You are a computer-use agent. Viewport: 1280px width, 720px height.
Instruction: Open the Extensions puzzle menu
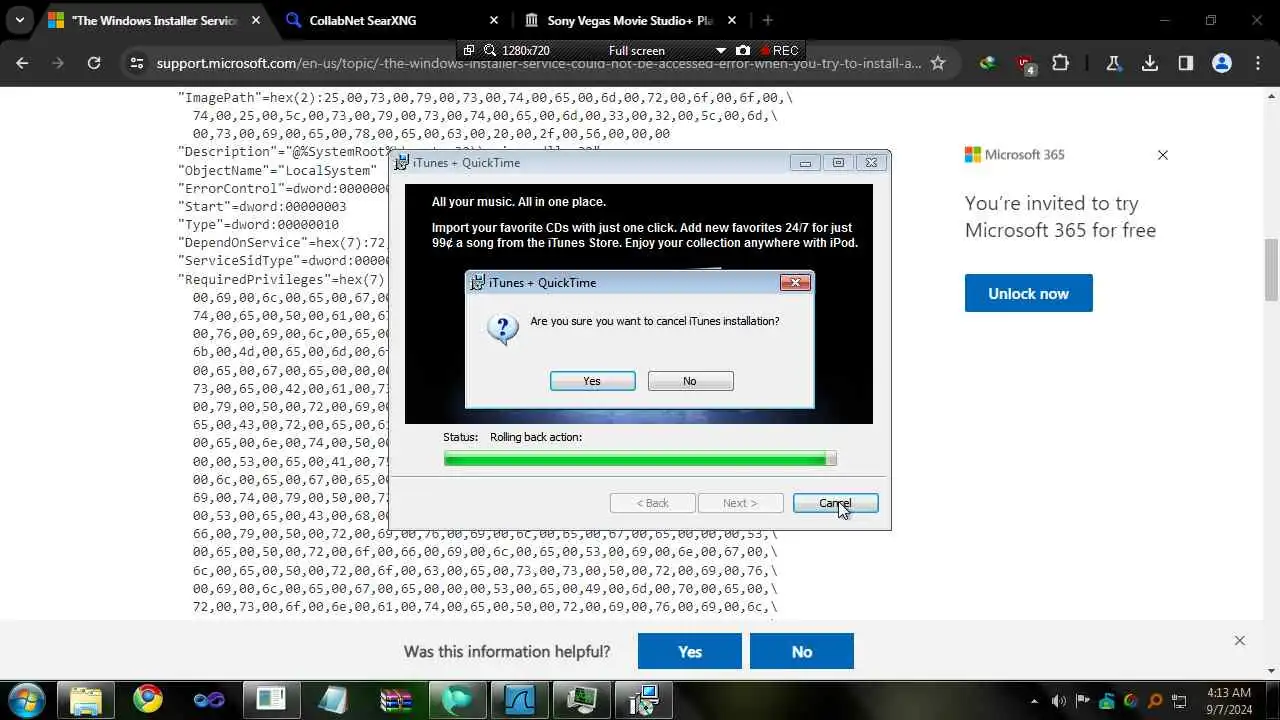click(1060, 63)
